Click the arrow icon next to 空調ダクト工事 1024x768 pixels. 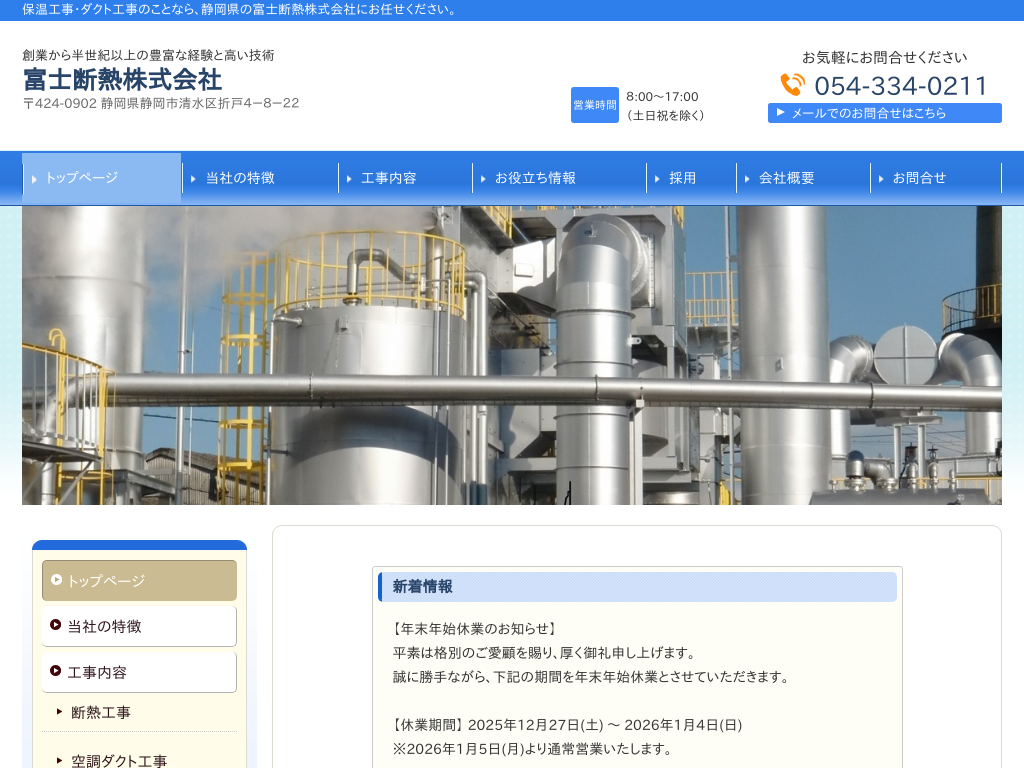tap(59, 760)
